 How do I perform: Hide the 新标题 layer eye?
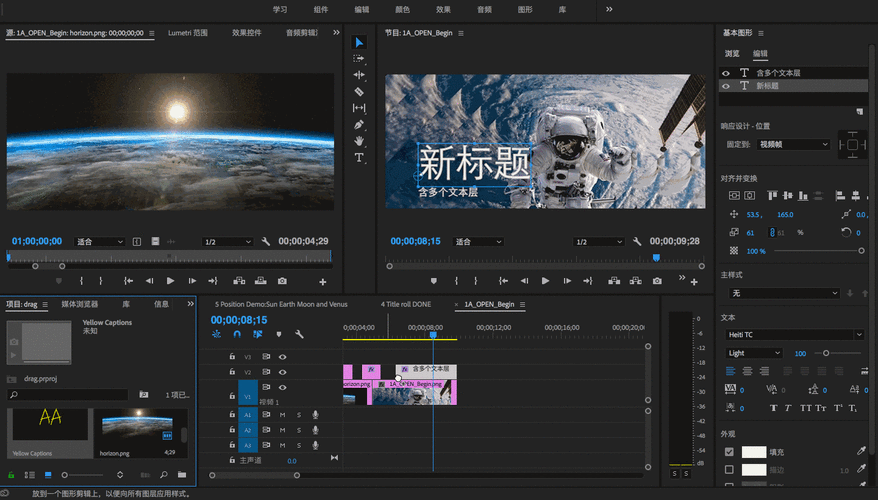click(x=726, y=86)
